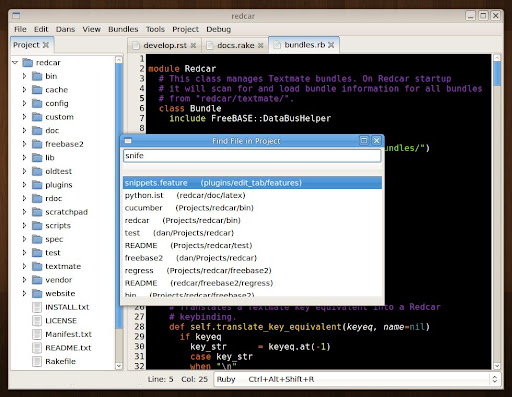
Task: Click the README.txt file icon
Action: click(37, 348)
